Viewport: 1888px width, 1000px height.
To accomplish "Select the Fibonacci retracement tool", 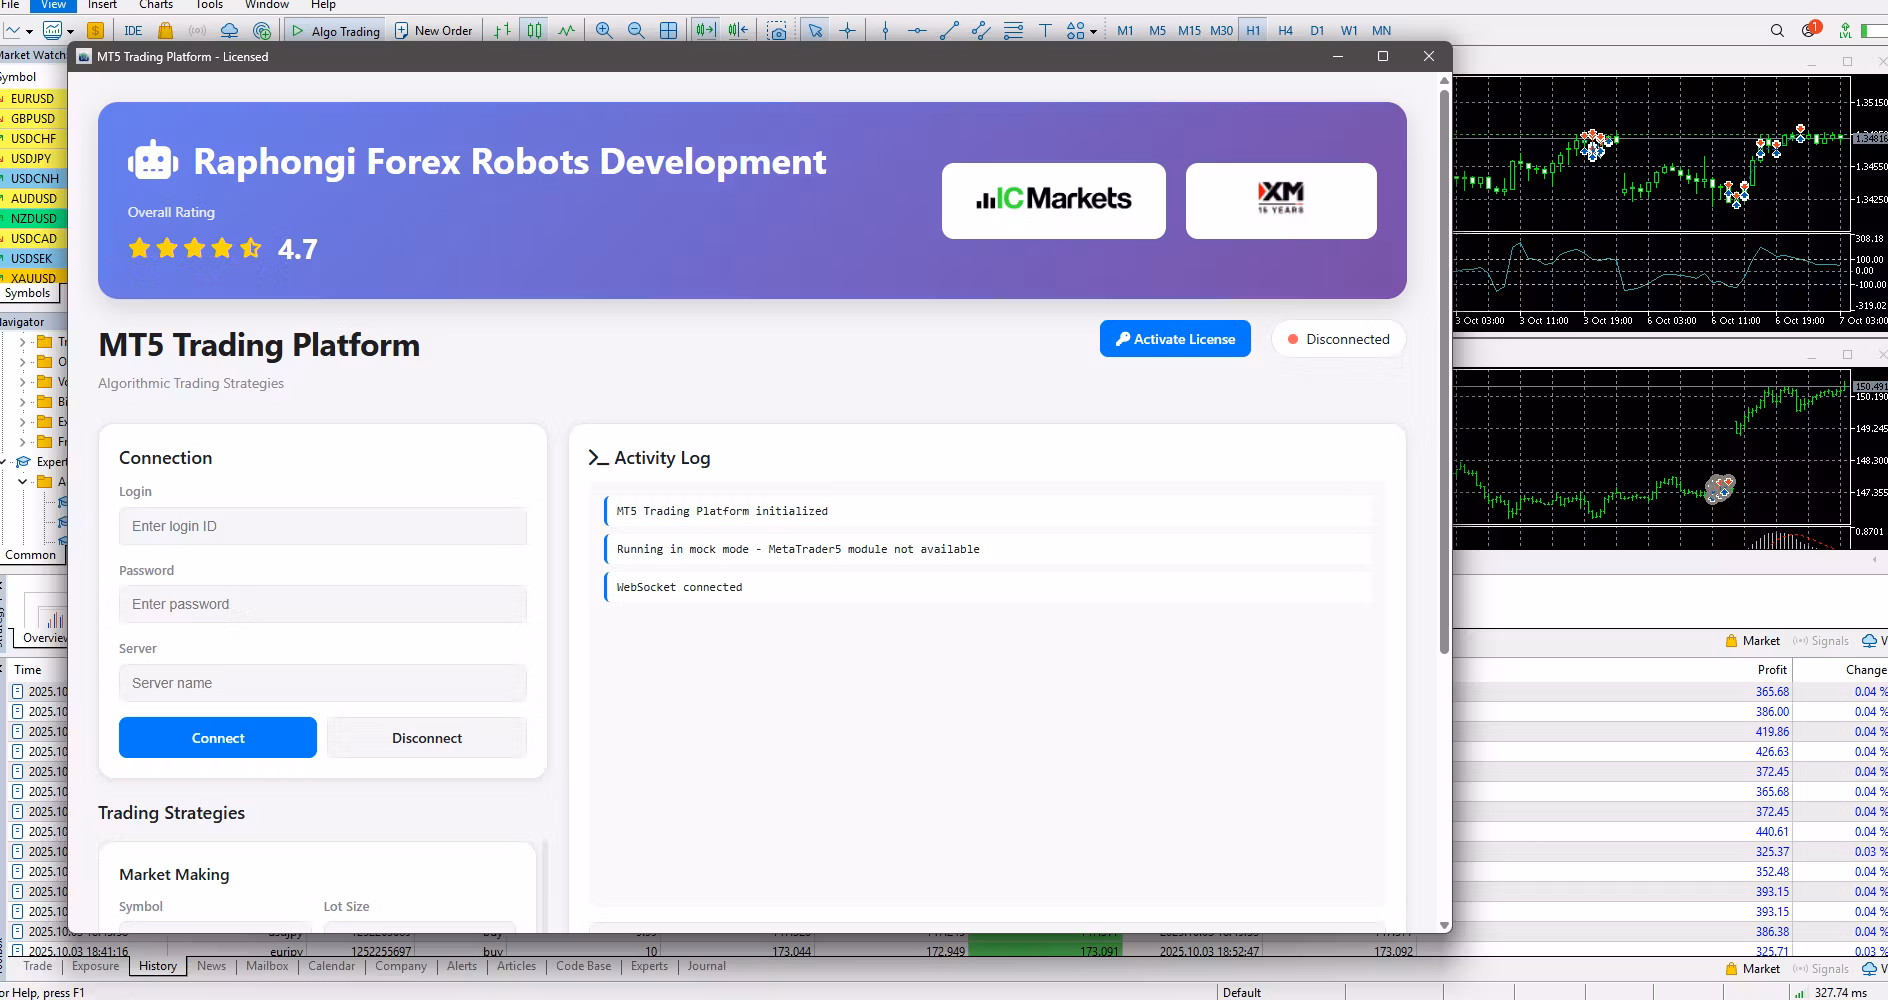I will pos(1013,31).
